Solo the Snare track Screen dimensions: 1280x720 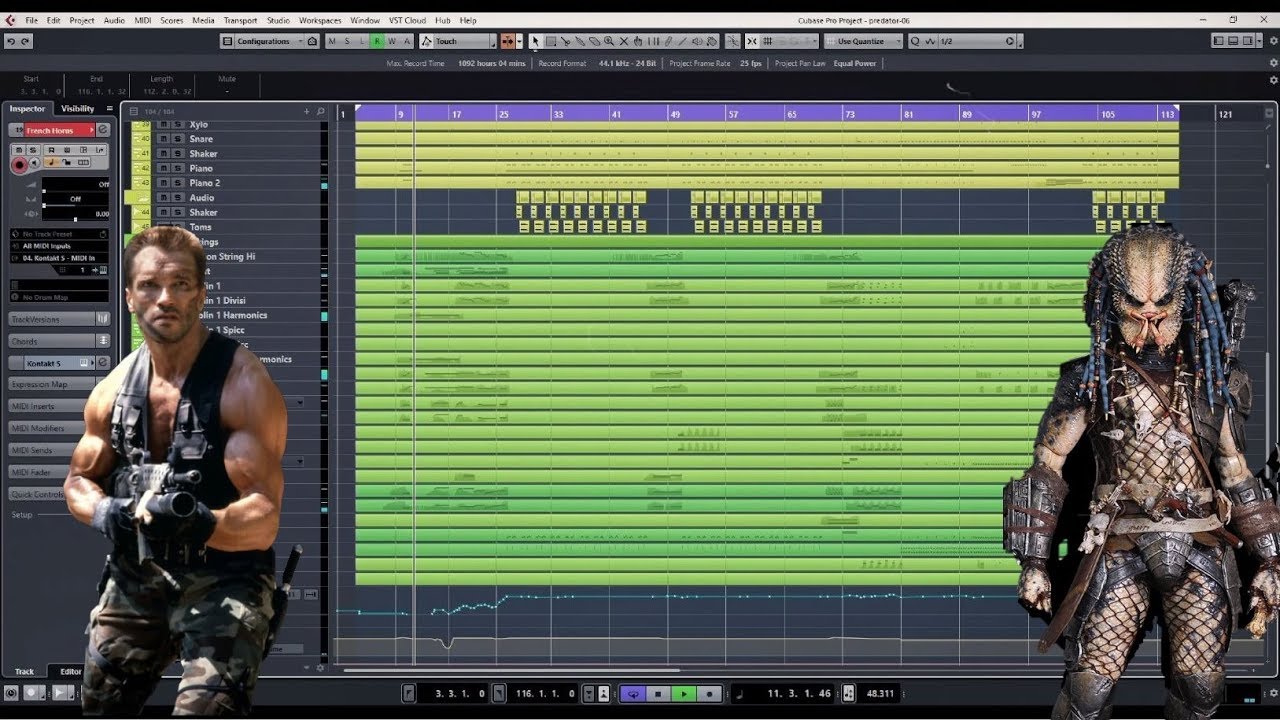coord(177,139)
